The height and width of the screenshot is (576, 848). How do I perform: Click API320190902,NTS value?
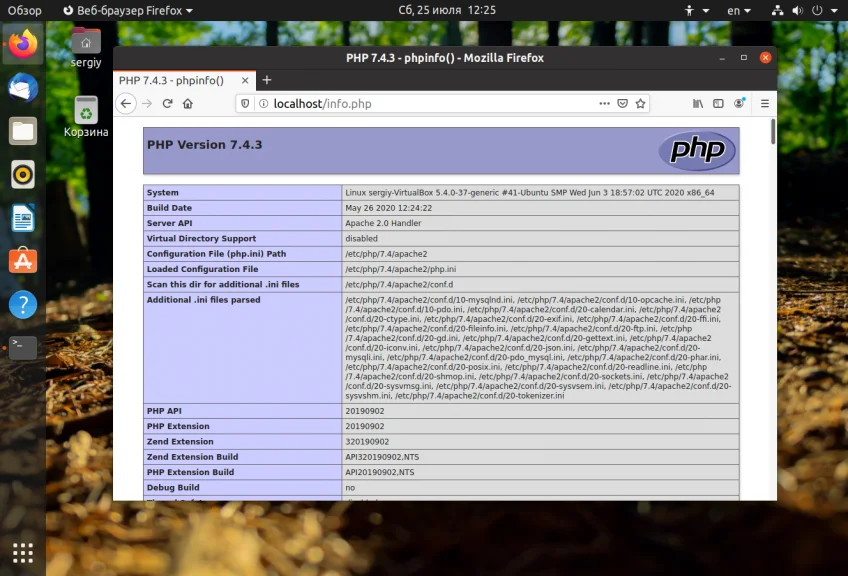point(382,457)
